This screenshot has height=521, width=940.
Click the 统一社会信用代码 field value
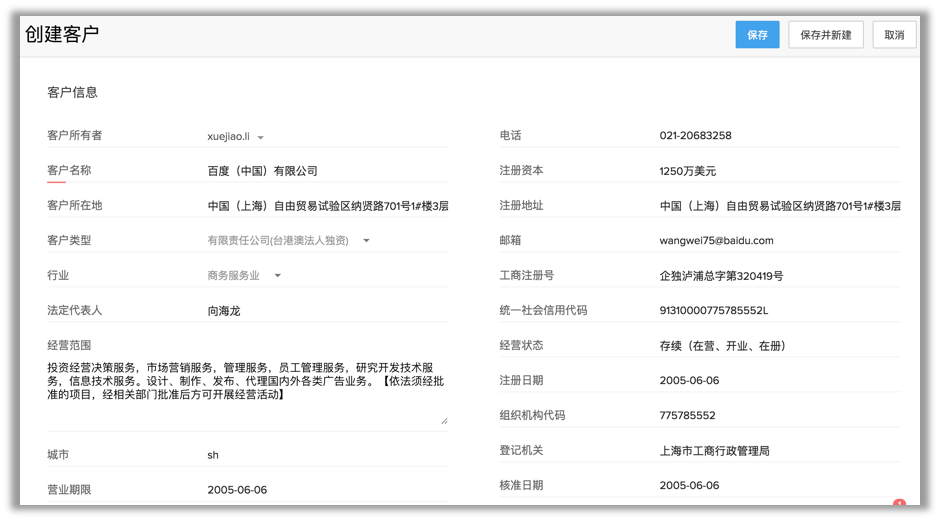point(779,311)
